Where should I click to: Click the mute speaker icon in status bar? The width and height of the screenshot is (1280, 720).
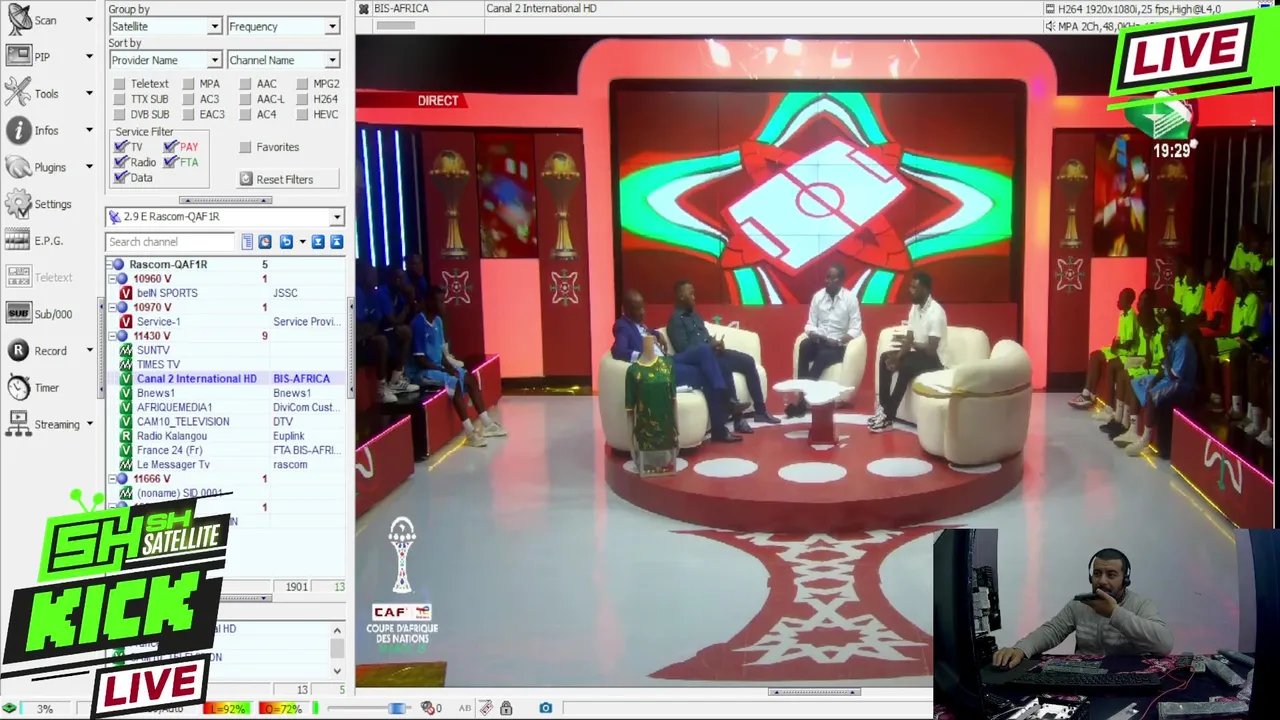point(427,708)
